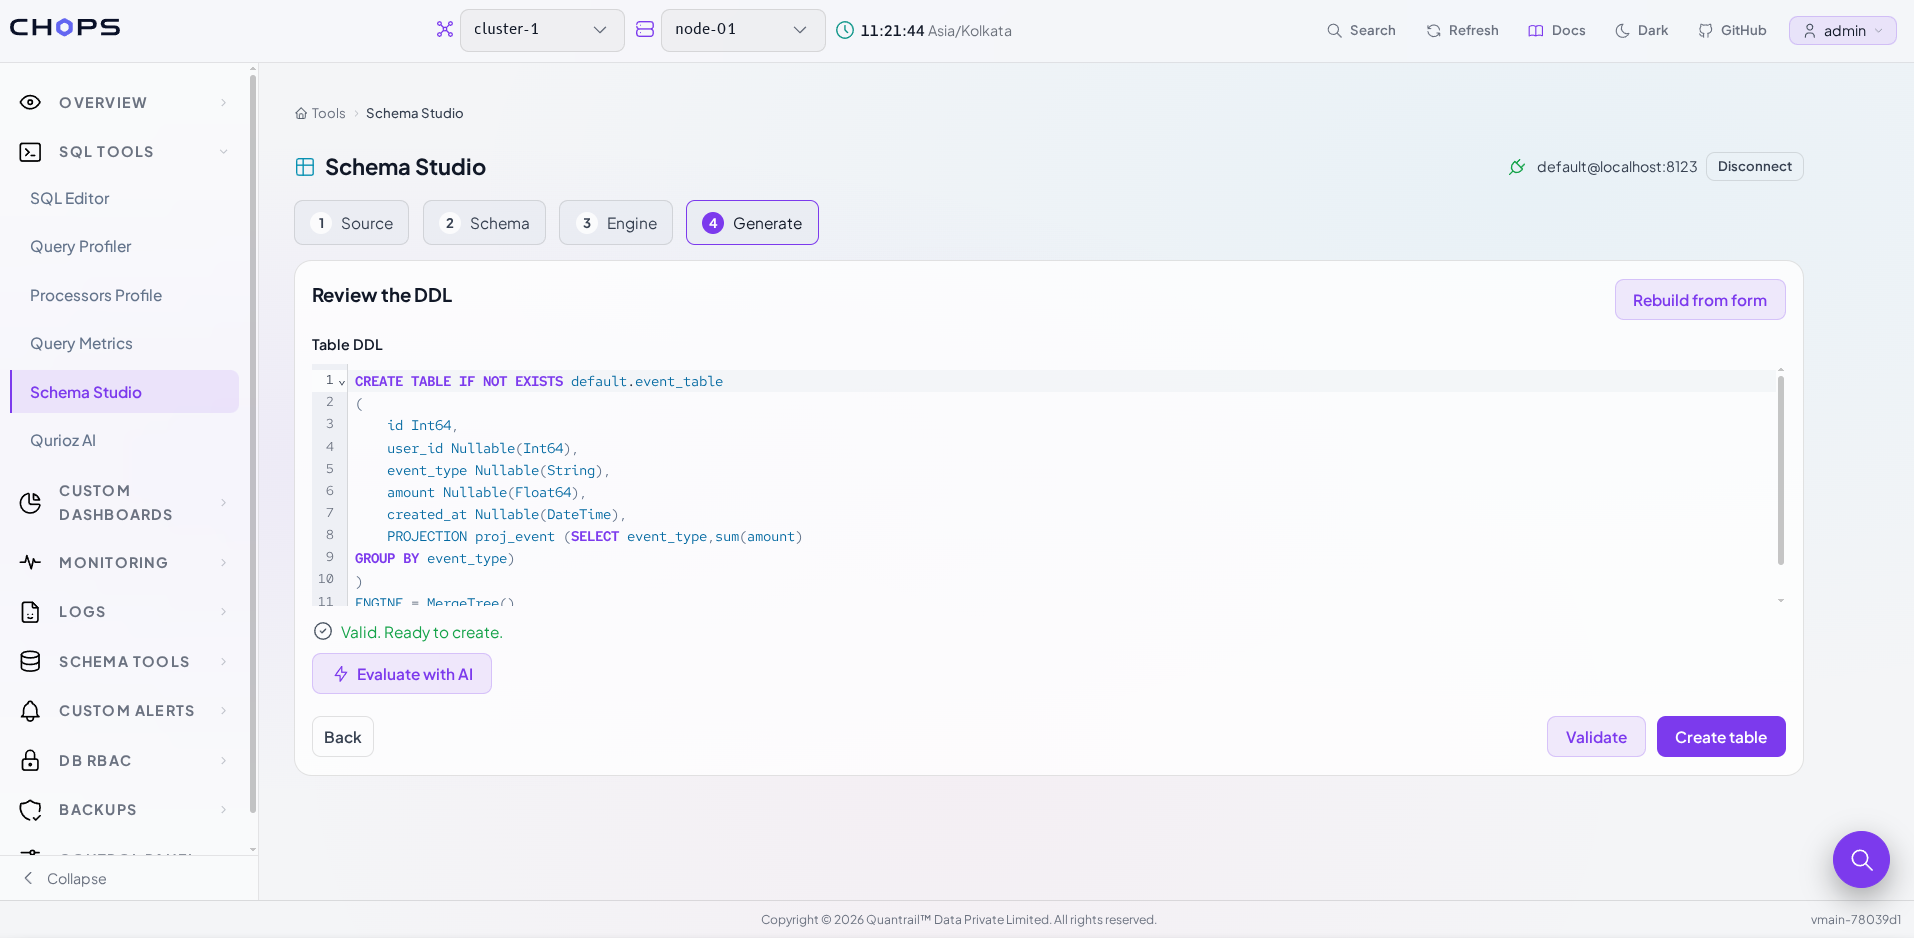Open the node-01 dropdown

(x=743, y=30)
